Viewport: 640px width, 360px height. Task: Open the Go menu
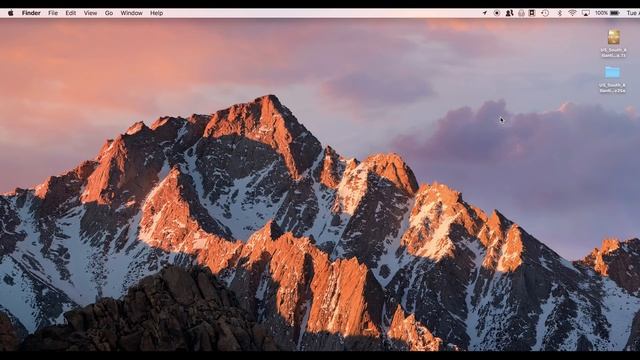(109, 13)
